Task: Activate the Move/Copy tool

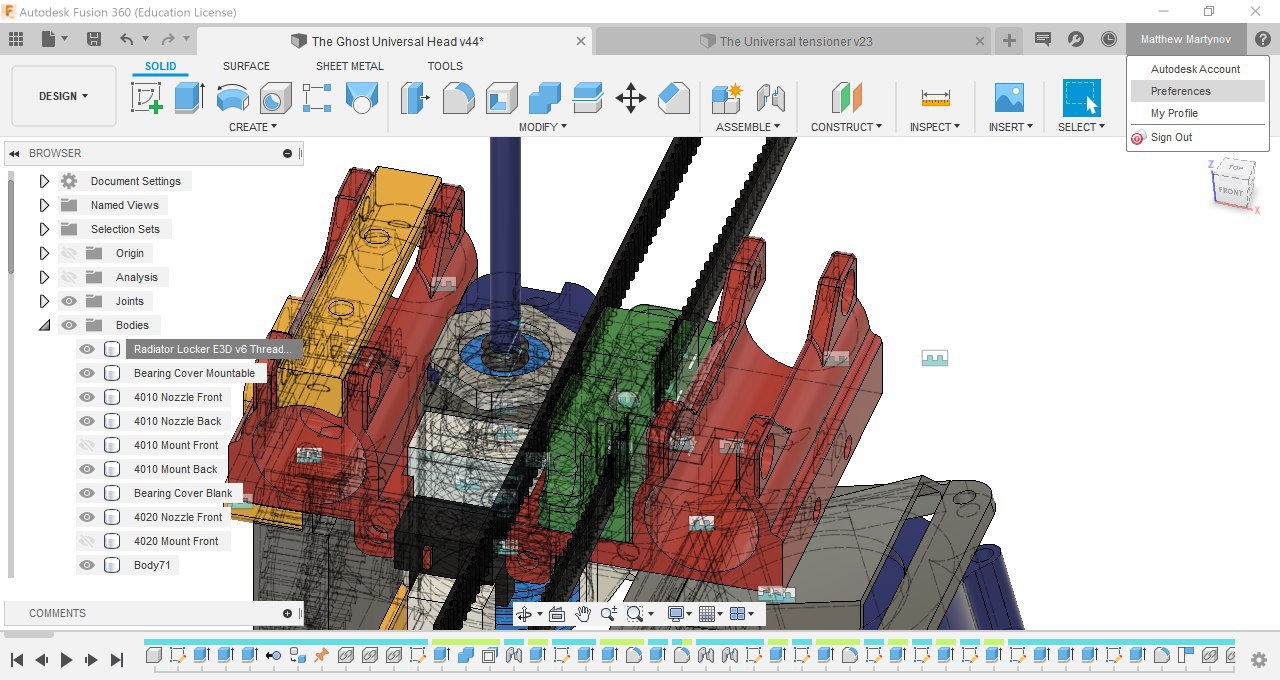Action: tap(631, 97)
